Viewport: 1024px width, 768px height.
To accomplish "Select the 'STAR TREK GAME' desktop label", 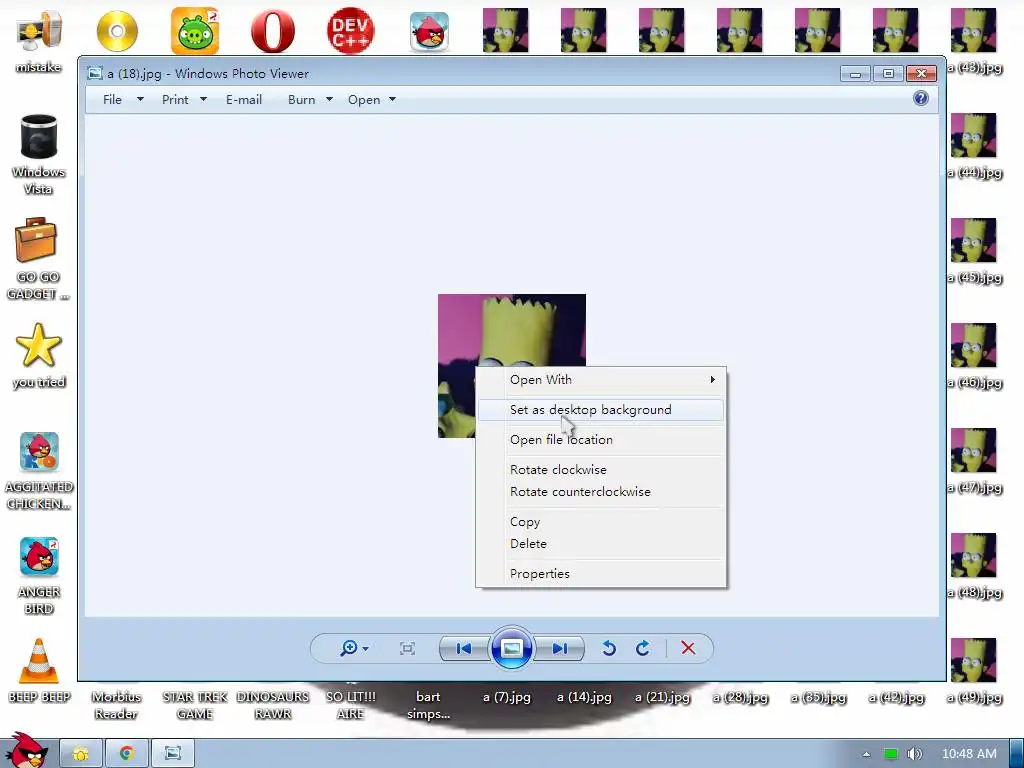I will [x=195, y=705].
